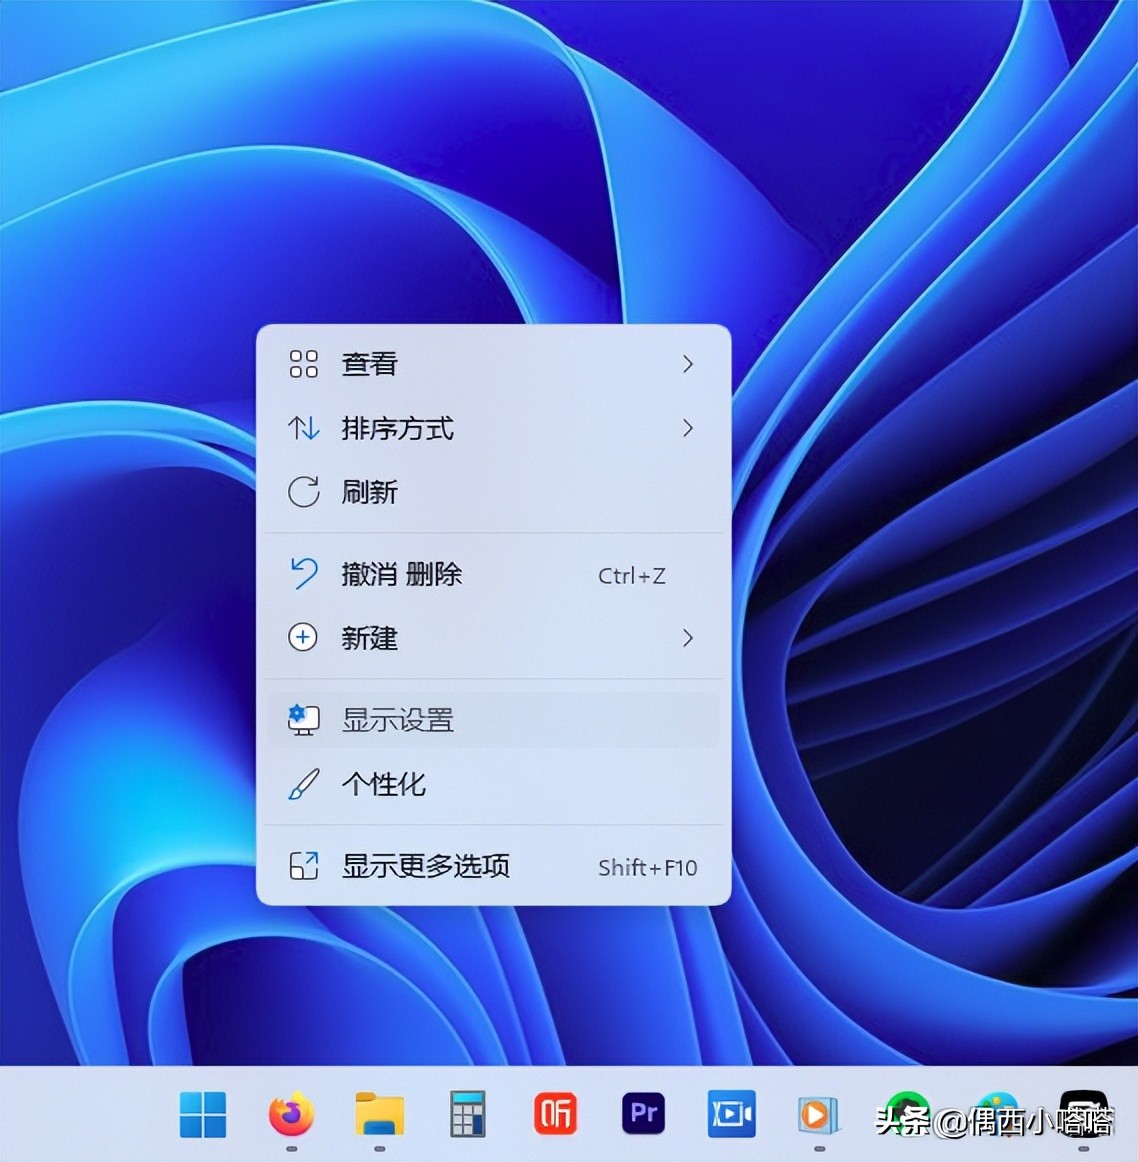
Task: Expand the 新建 submenu chevron
Action: pyautogui.click(x=688, y=638)
